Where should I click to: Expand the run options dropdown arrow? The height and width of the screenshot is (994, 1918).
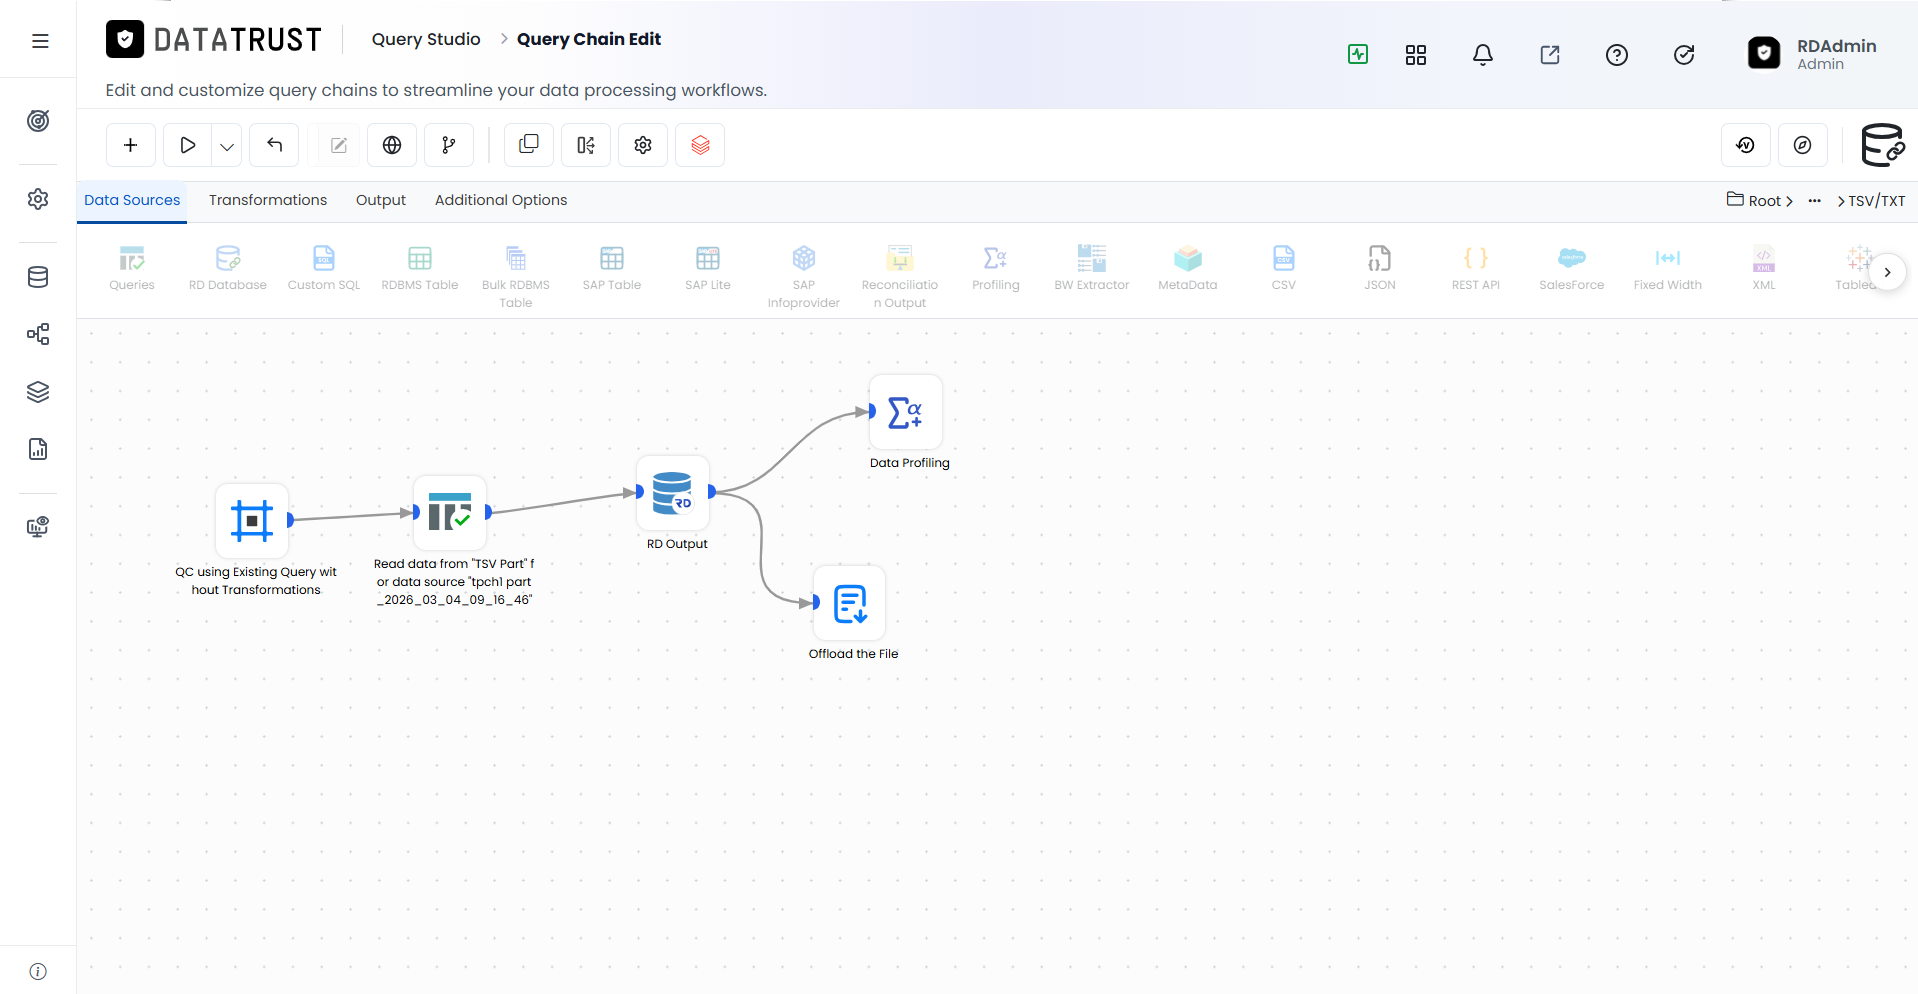coord(227,146)
